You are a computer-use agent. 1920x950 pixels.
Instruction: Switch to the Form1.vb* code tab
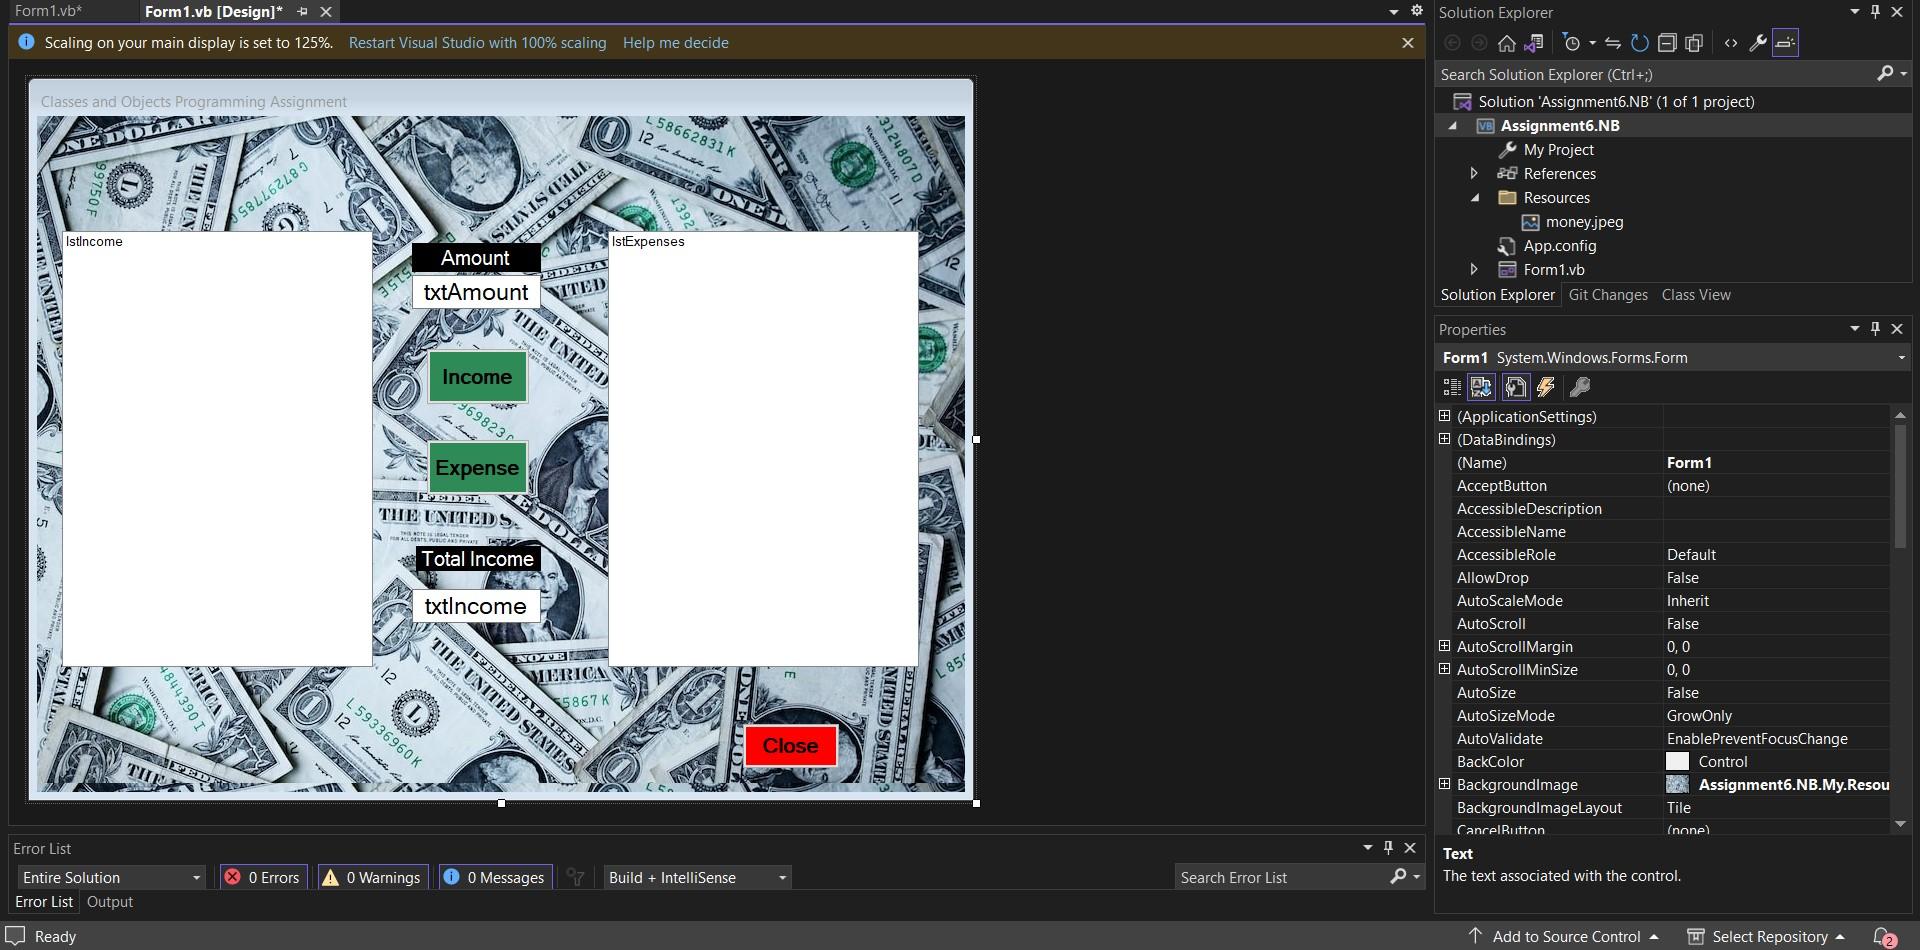[49, 11]
